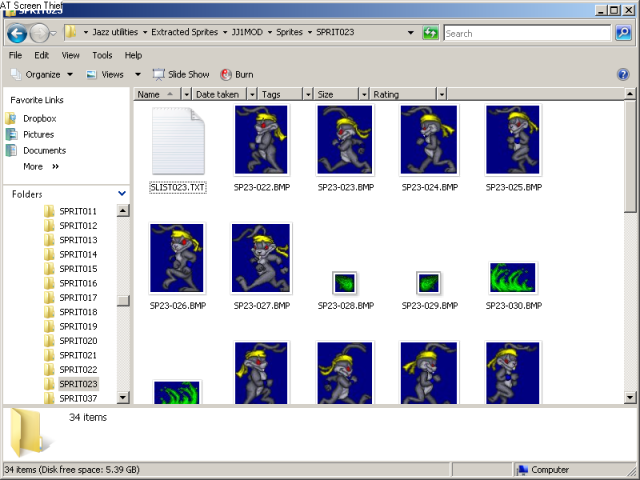The image size is (640, 480).
Task: Open the address bar history dropdown
Action: pos(411,33)
